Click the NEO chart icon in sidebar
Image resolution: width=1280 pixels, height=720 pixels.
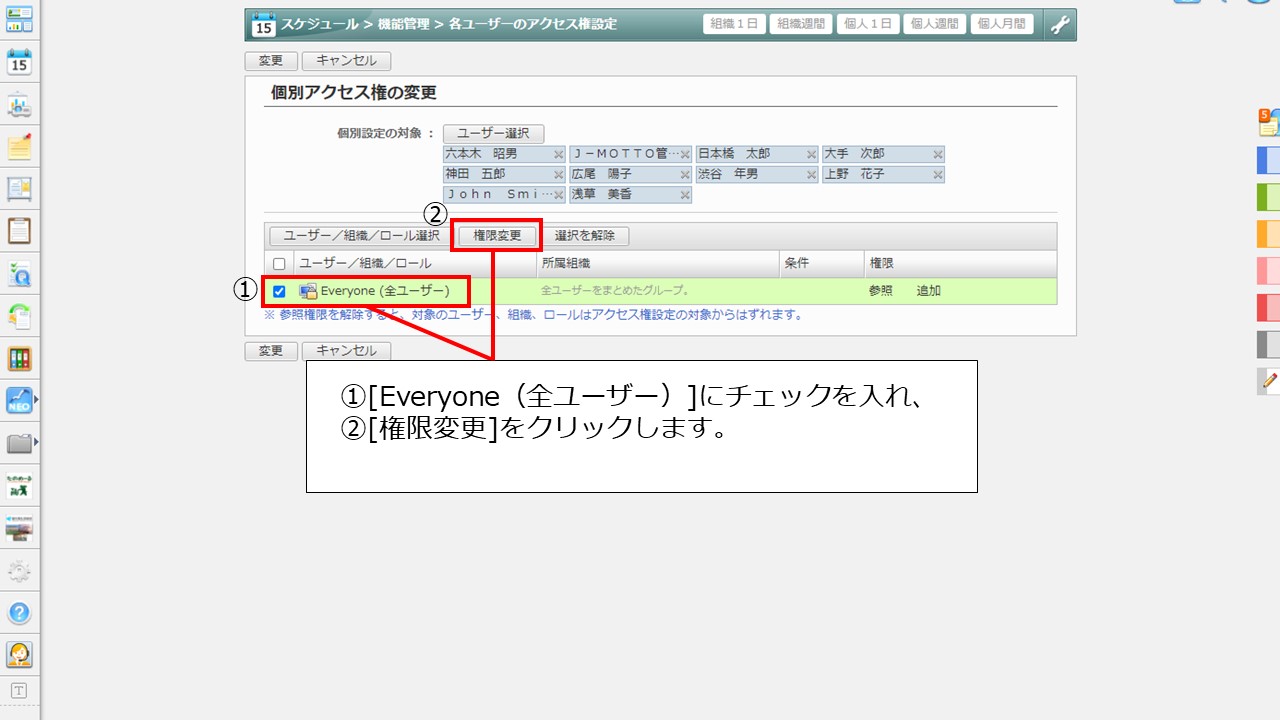coord(19,401)
